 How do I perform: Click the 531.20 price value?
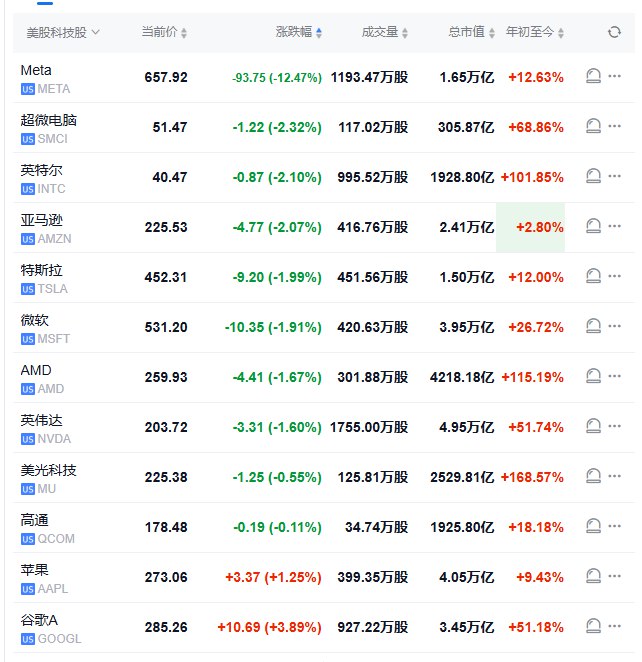tap(166, 327)
